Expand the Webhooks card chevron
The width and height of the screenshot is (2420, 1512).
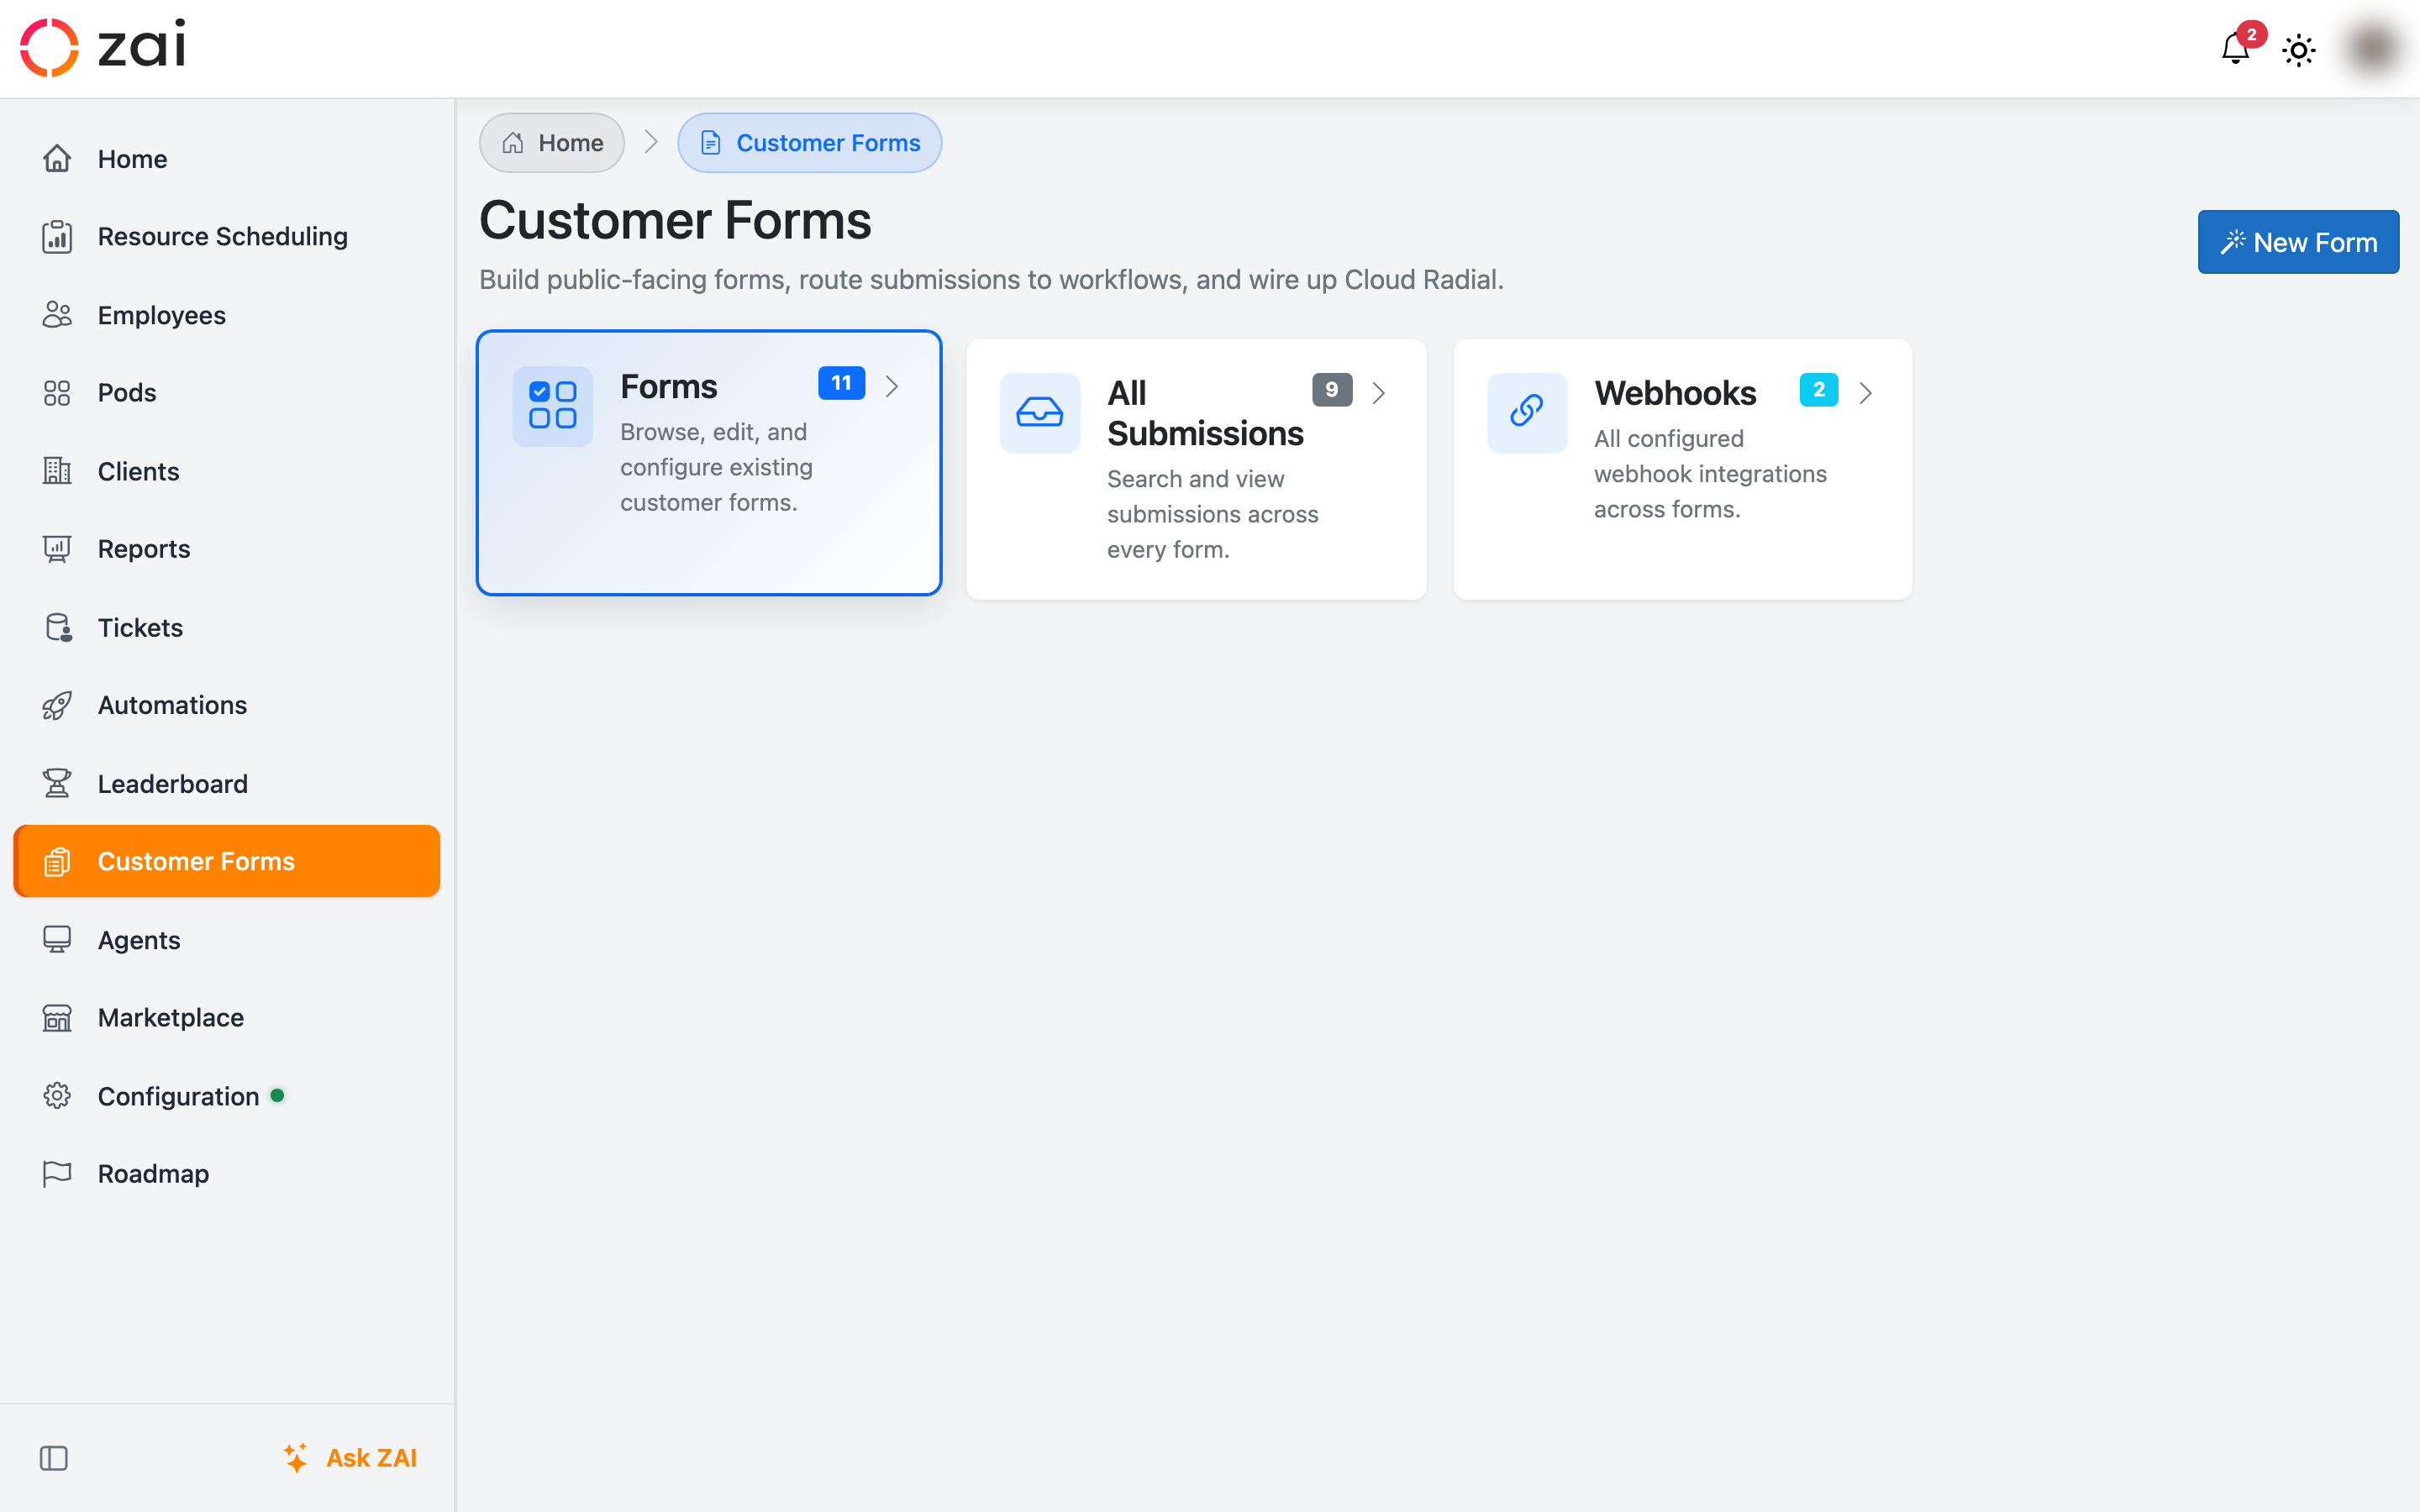(x=1866, y=393)
